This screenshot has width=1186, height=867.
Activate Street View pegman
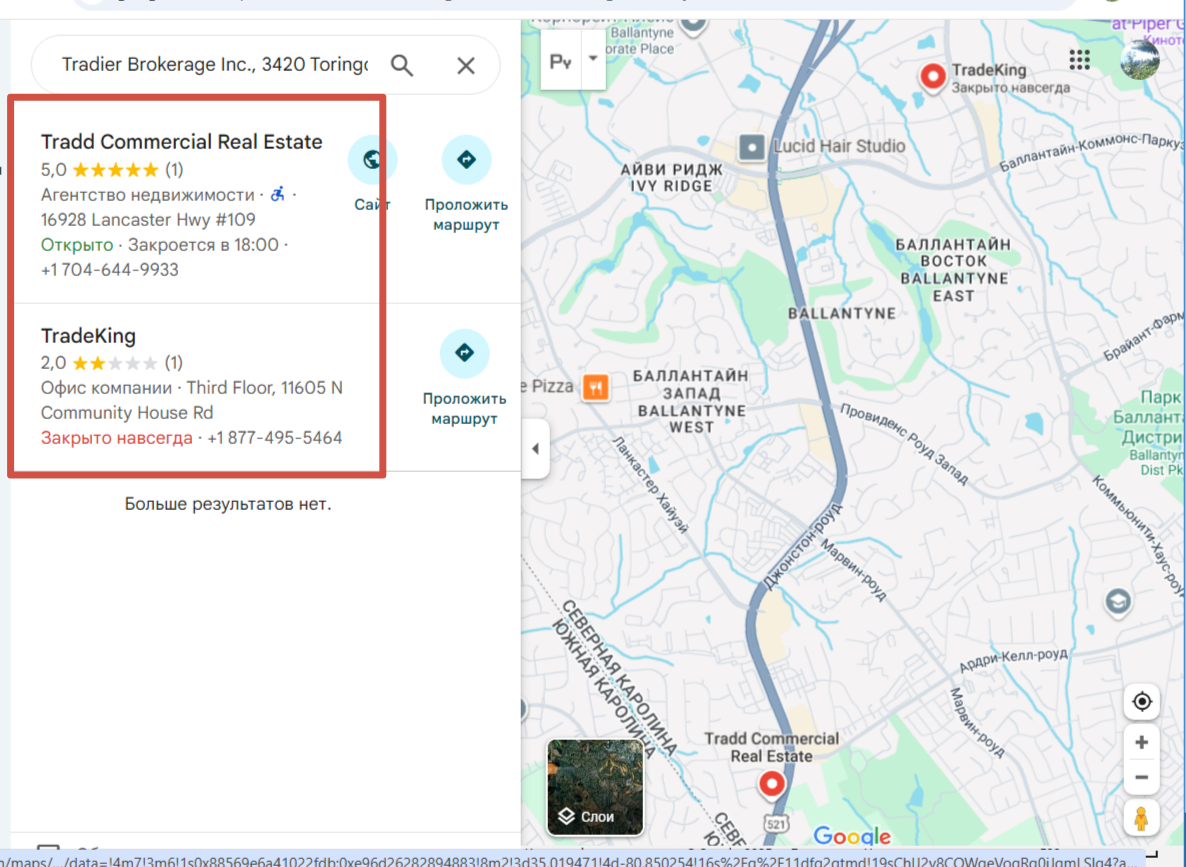1141,817
